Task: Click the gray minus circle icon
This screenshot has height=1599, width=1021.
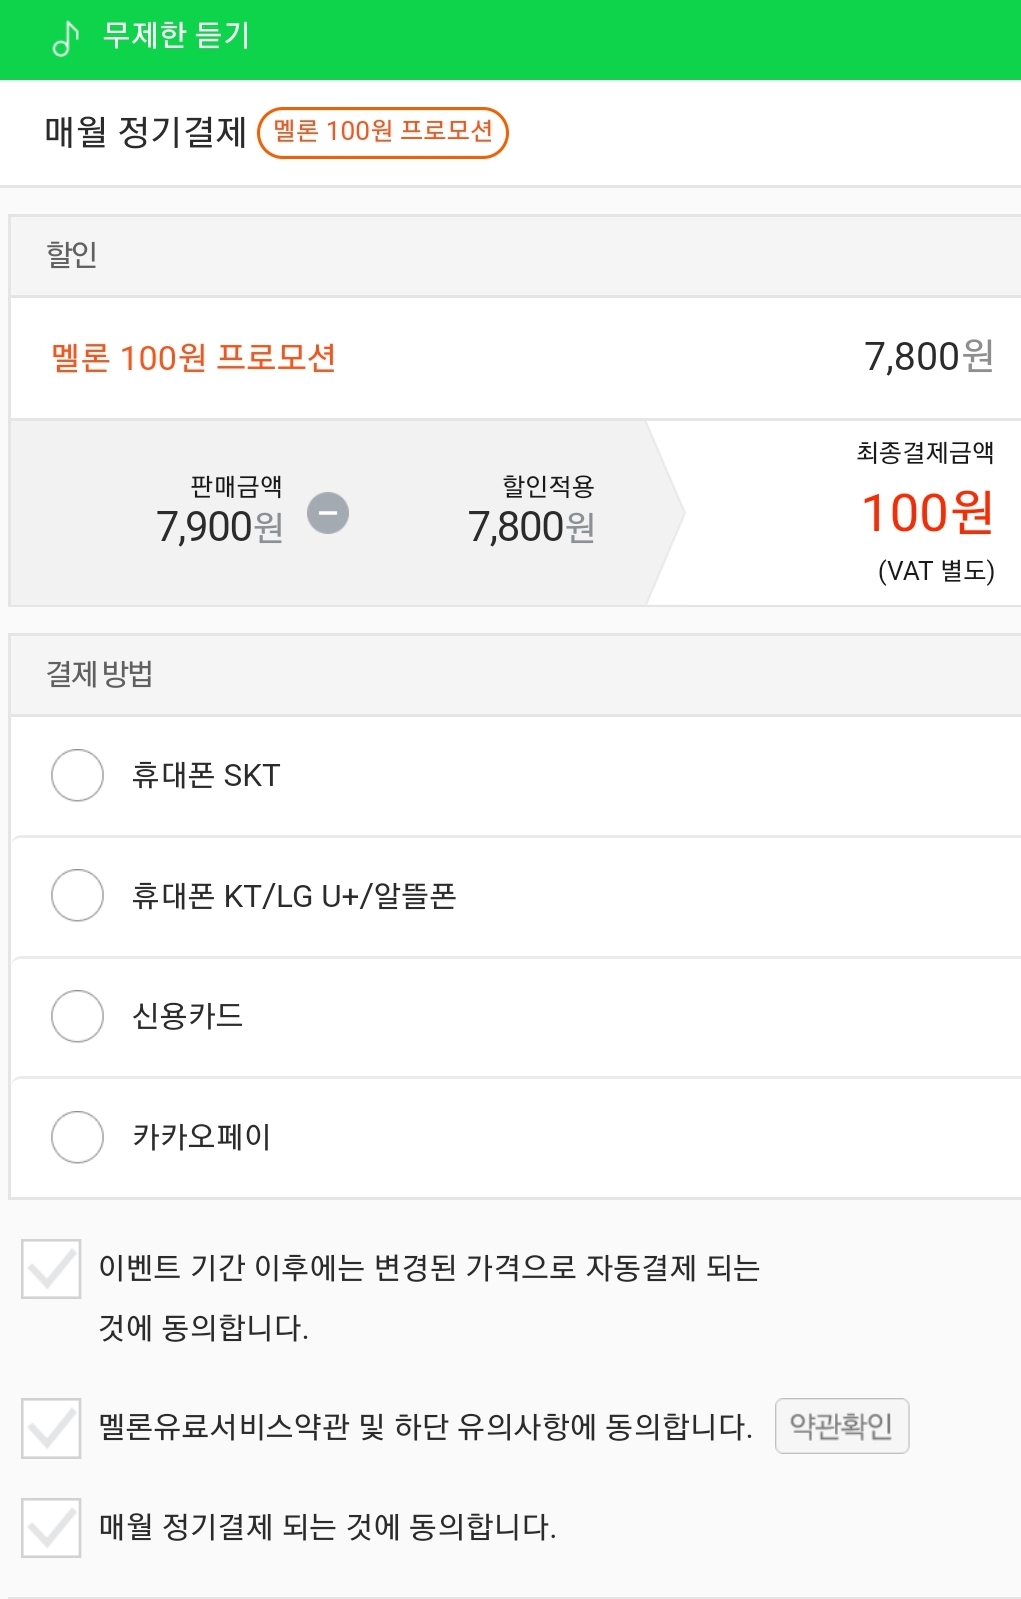Action: [328, 513]
